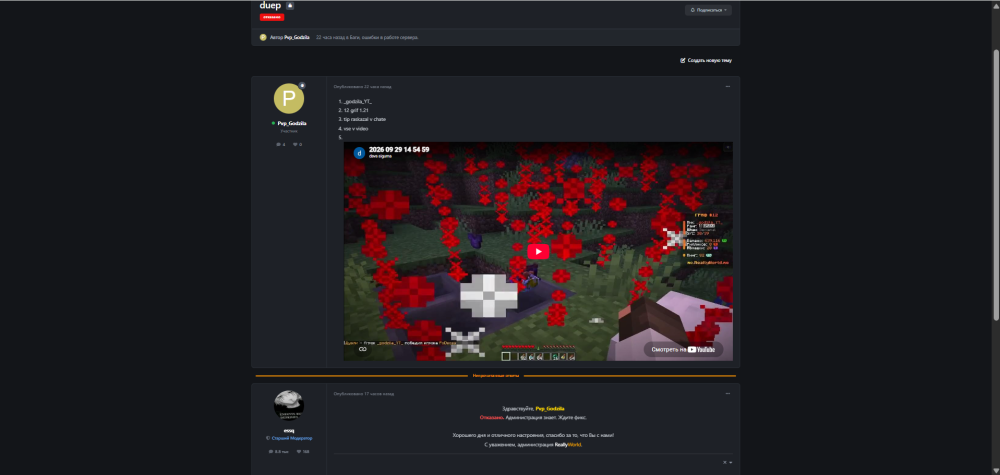This screenshot has width=1000, height=475.
Task: Open essq profile name link
Action: click(x=289, y=430)
